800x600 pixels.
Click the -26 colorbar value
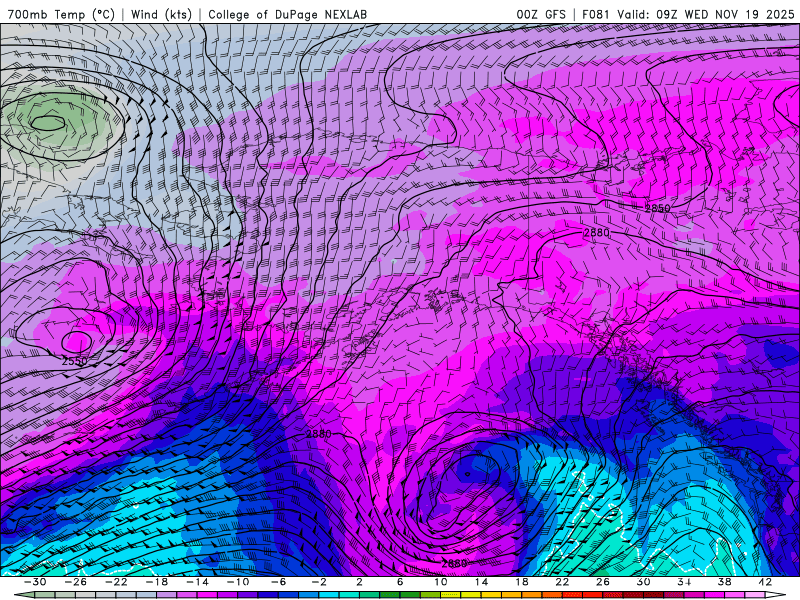pyautogui.click(x=76, y=582)
